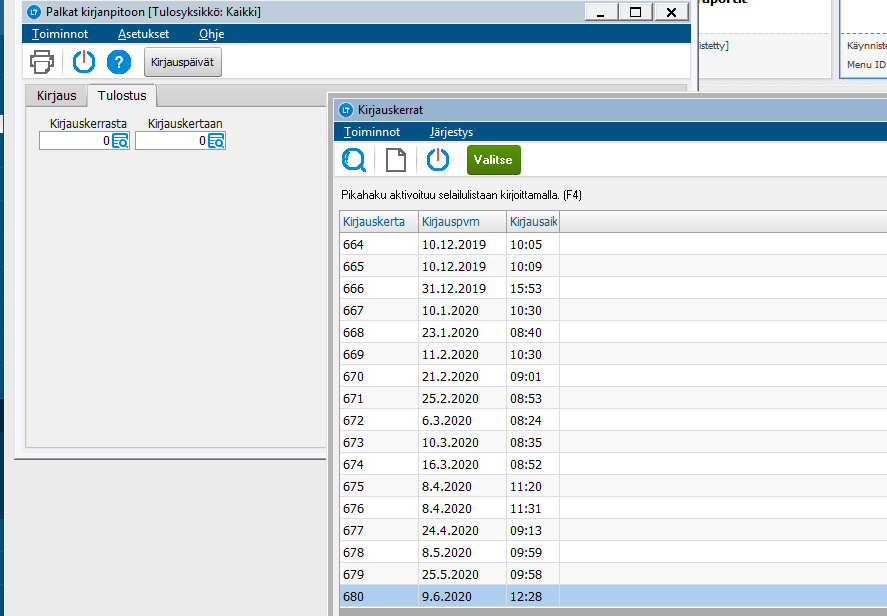The height and width of the screenshot is (616, 887).
Task: Click the green Valitse button
Action: (493, 160)
